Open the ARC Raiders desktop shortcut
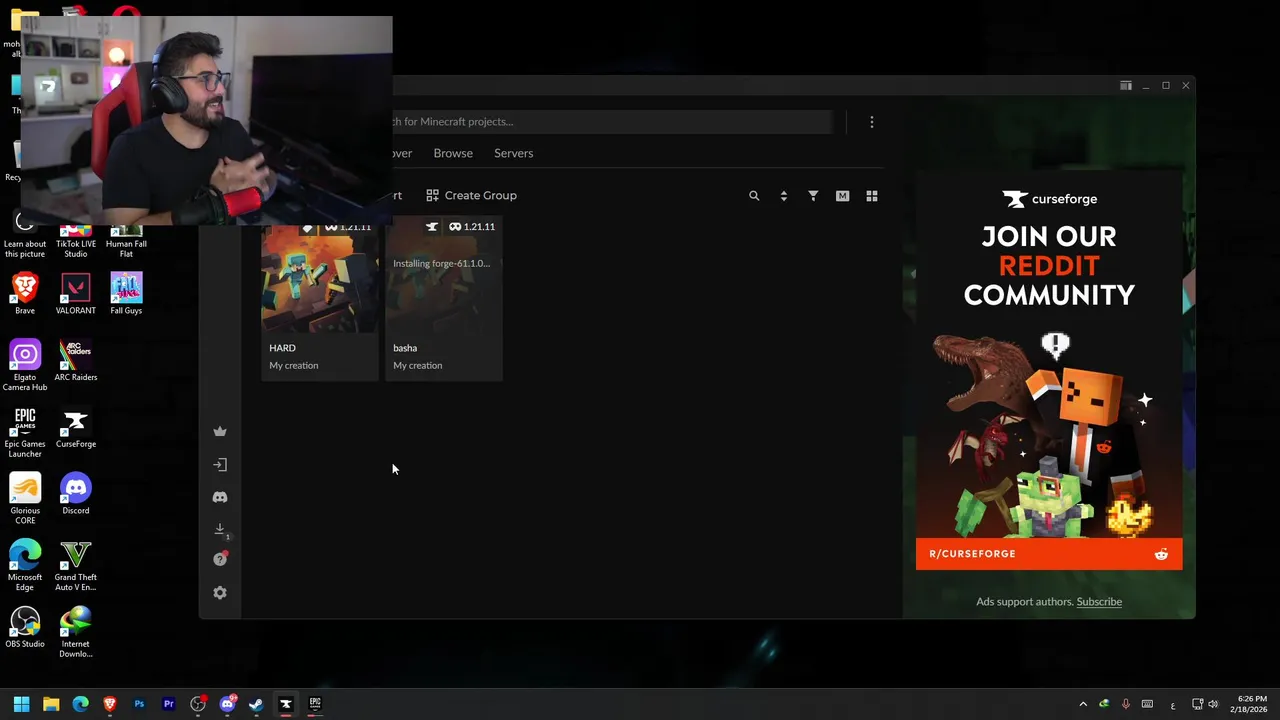Image resolution: width=1280 pixels, height=720 pixels. pyautogui.click(x=76, y=361)
